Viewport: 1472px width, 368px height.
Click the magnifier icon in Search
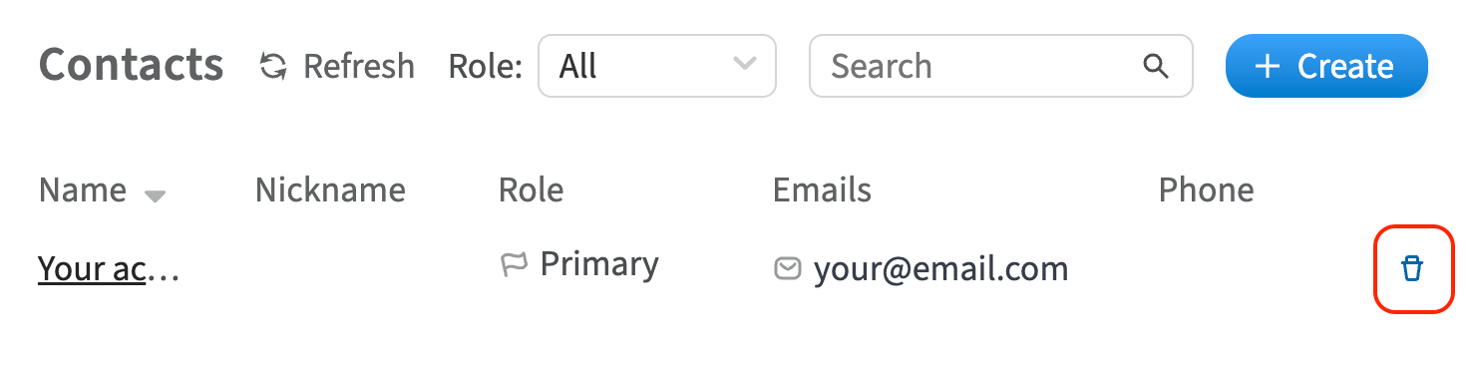coord(1155,66)
